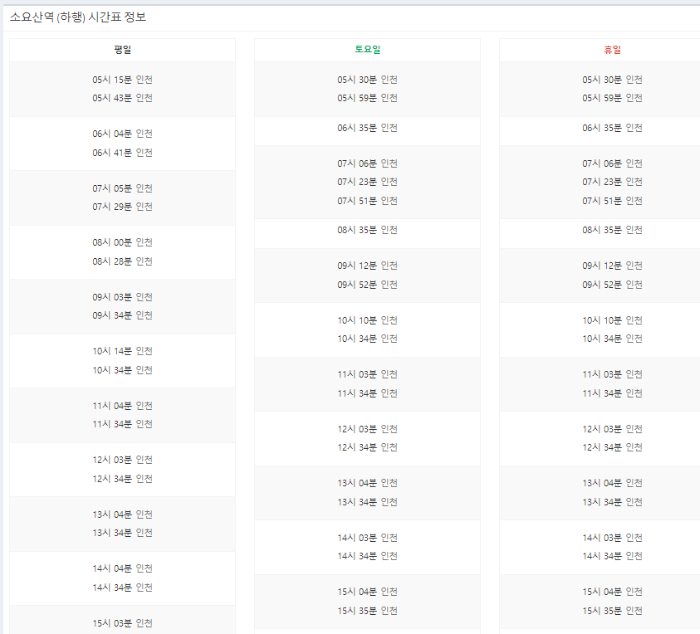
Task: Choose 14시 04분 인천 weekday departure
Action: click(x=122, y=568)
